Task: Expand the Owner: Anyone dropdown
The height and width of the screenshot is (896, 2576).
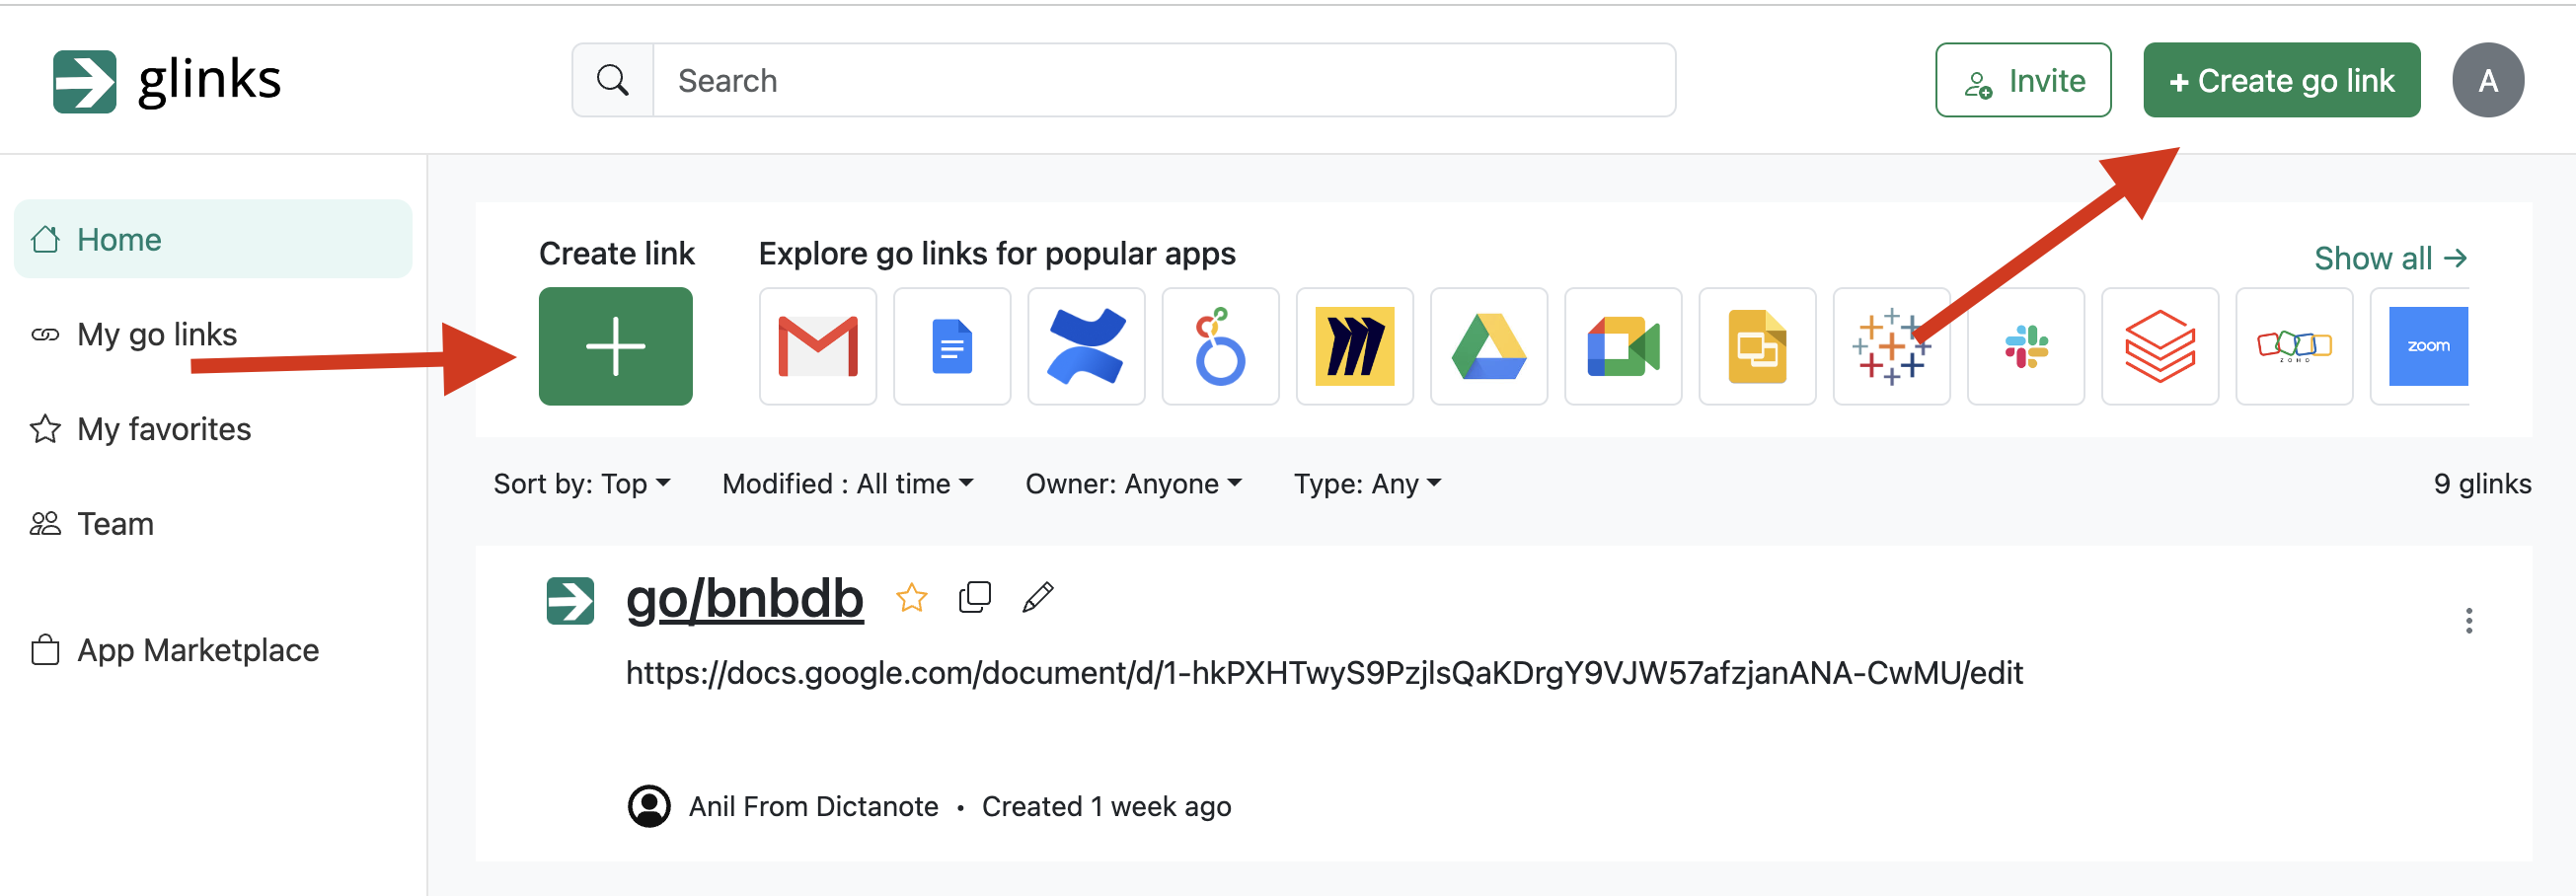Action: pyautogui.click(x=1133, y=484)
